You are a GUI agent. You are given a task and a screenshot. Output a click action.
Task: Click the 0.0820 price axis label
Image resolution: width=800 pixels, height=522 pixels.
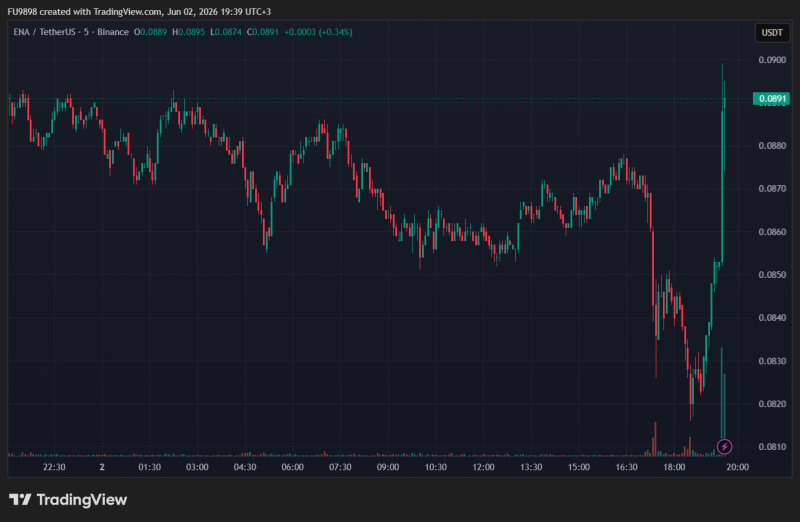(x=772, y=404)
